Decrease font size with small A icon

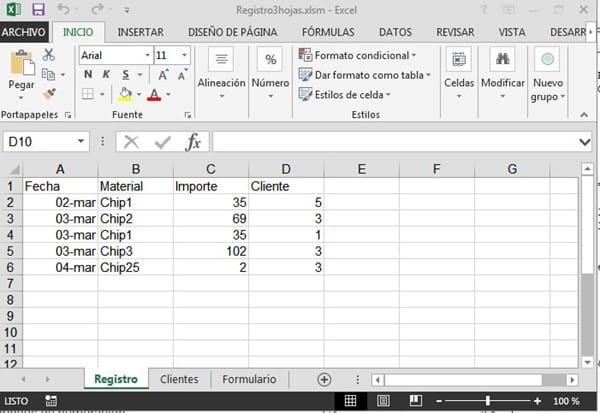pos(183,75)
